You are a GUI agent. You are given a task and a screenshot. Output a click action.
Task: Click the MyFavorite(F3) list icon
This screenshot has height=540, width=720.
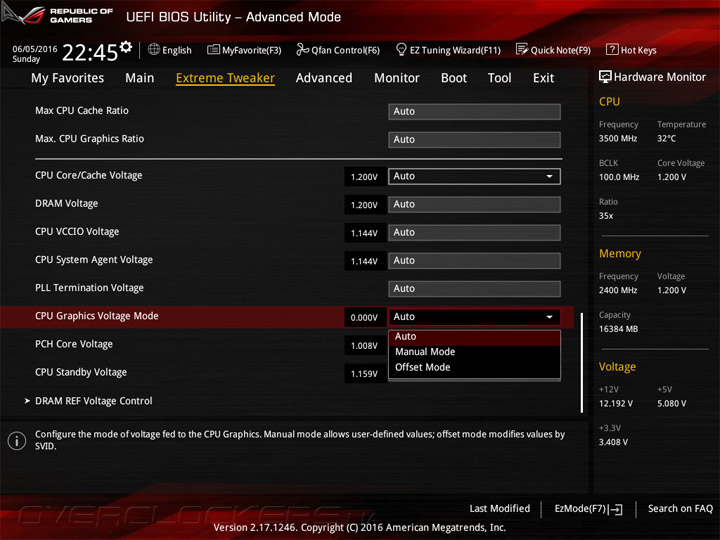tap(213, 50)
